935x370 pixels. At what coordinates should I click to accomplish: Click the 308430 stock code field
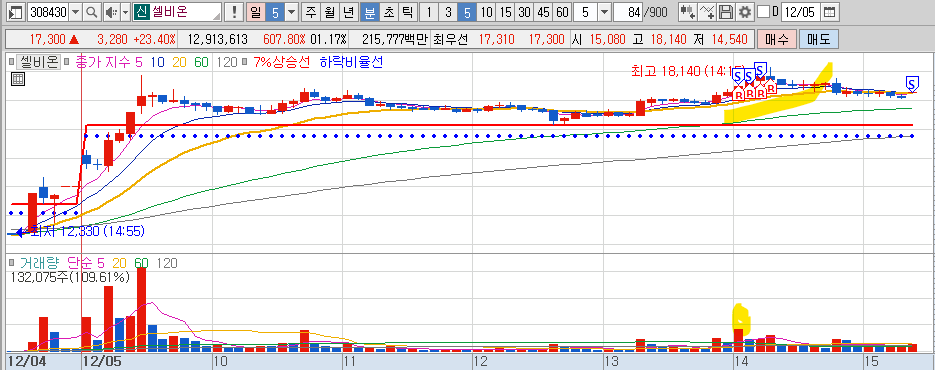pos(49,12)
